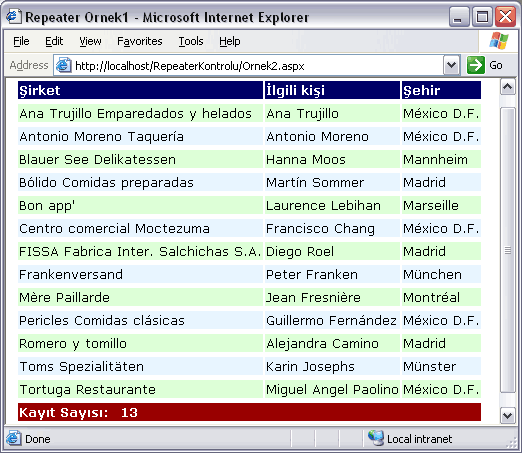
Task: Click the address URL field
Action: [257, 66]
